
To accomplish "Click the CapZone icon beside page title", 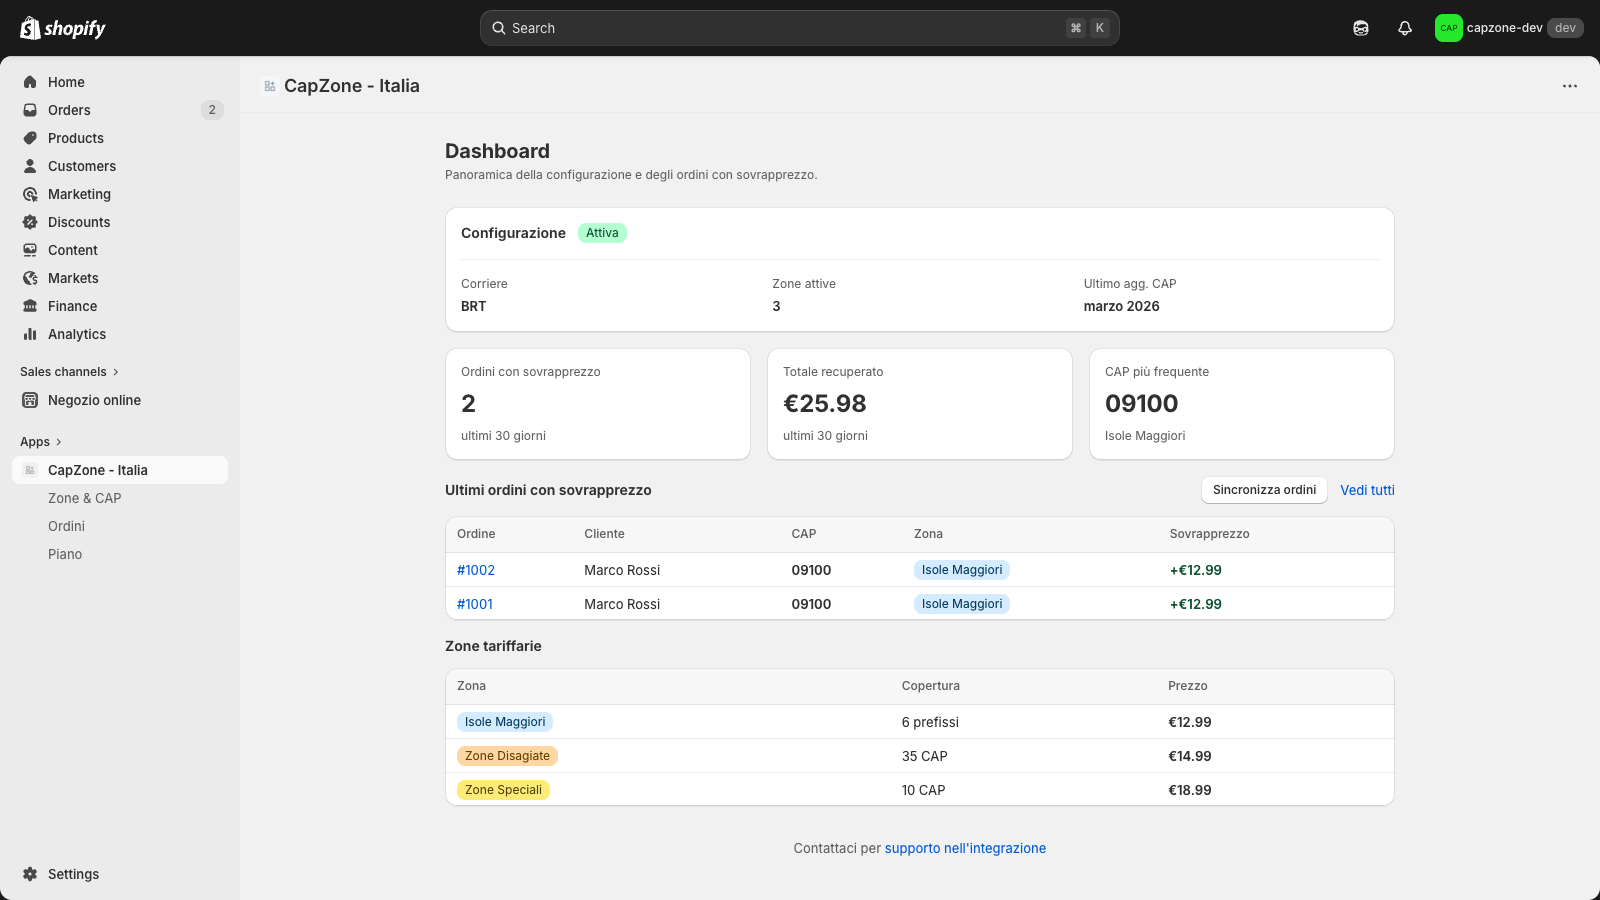I will click(x=270, y=86).
